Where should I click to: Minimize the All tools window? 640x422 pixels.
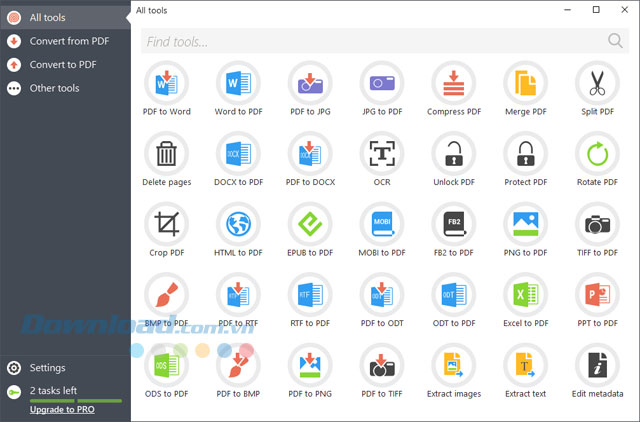[567, 10]
